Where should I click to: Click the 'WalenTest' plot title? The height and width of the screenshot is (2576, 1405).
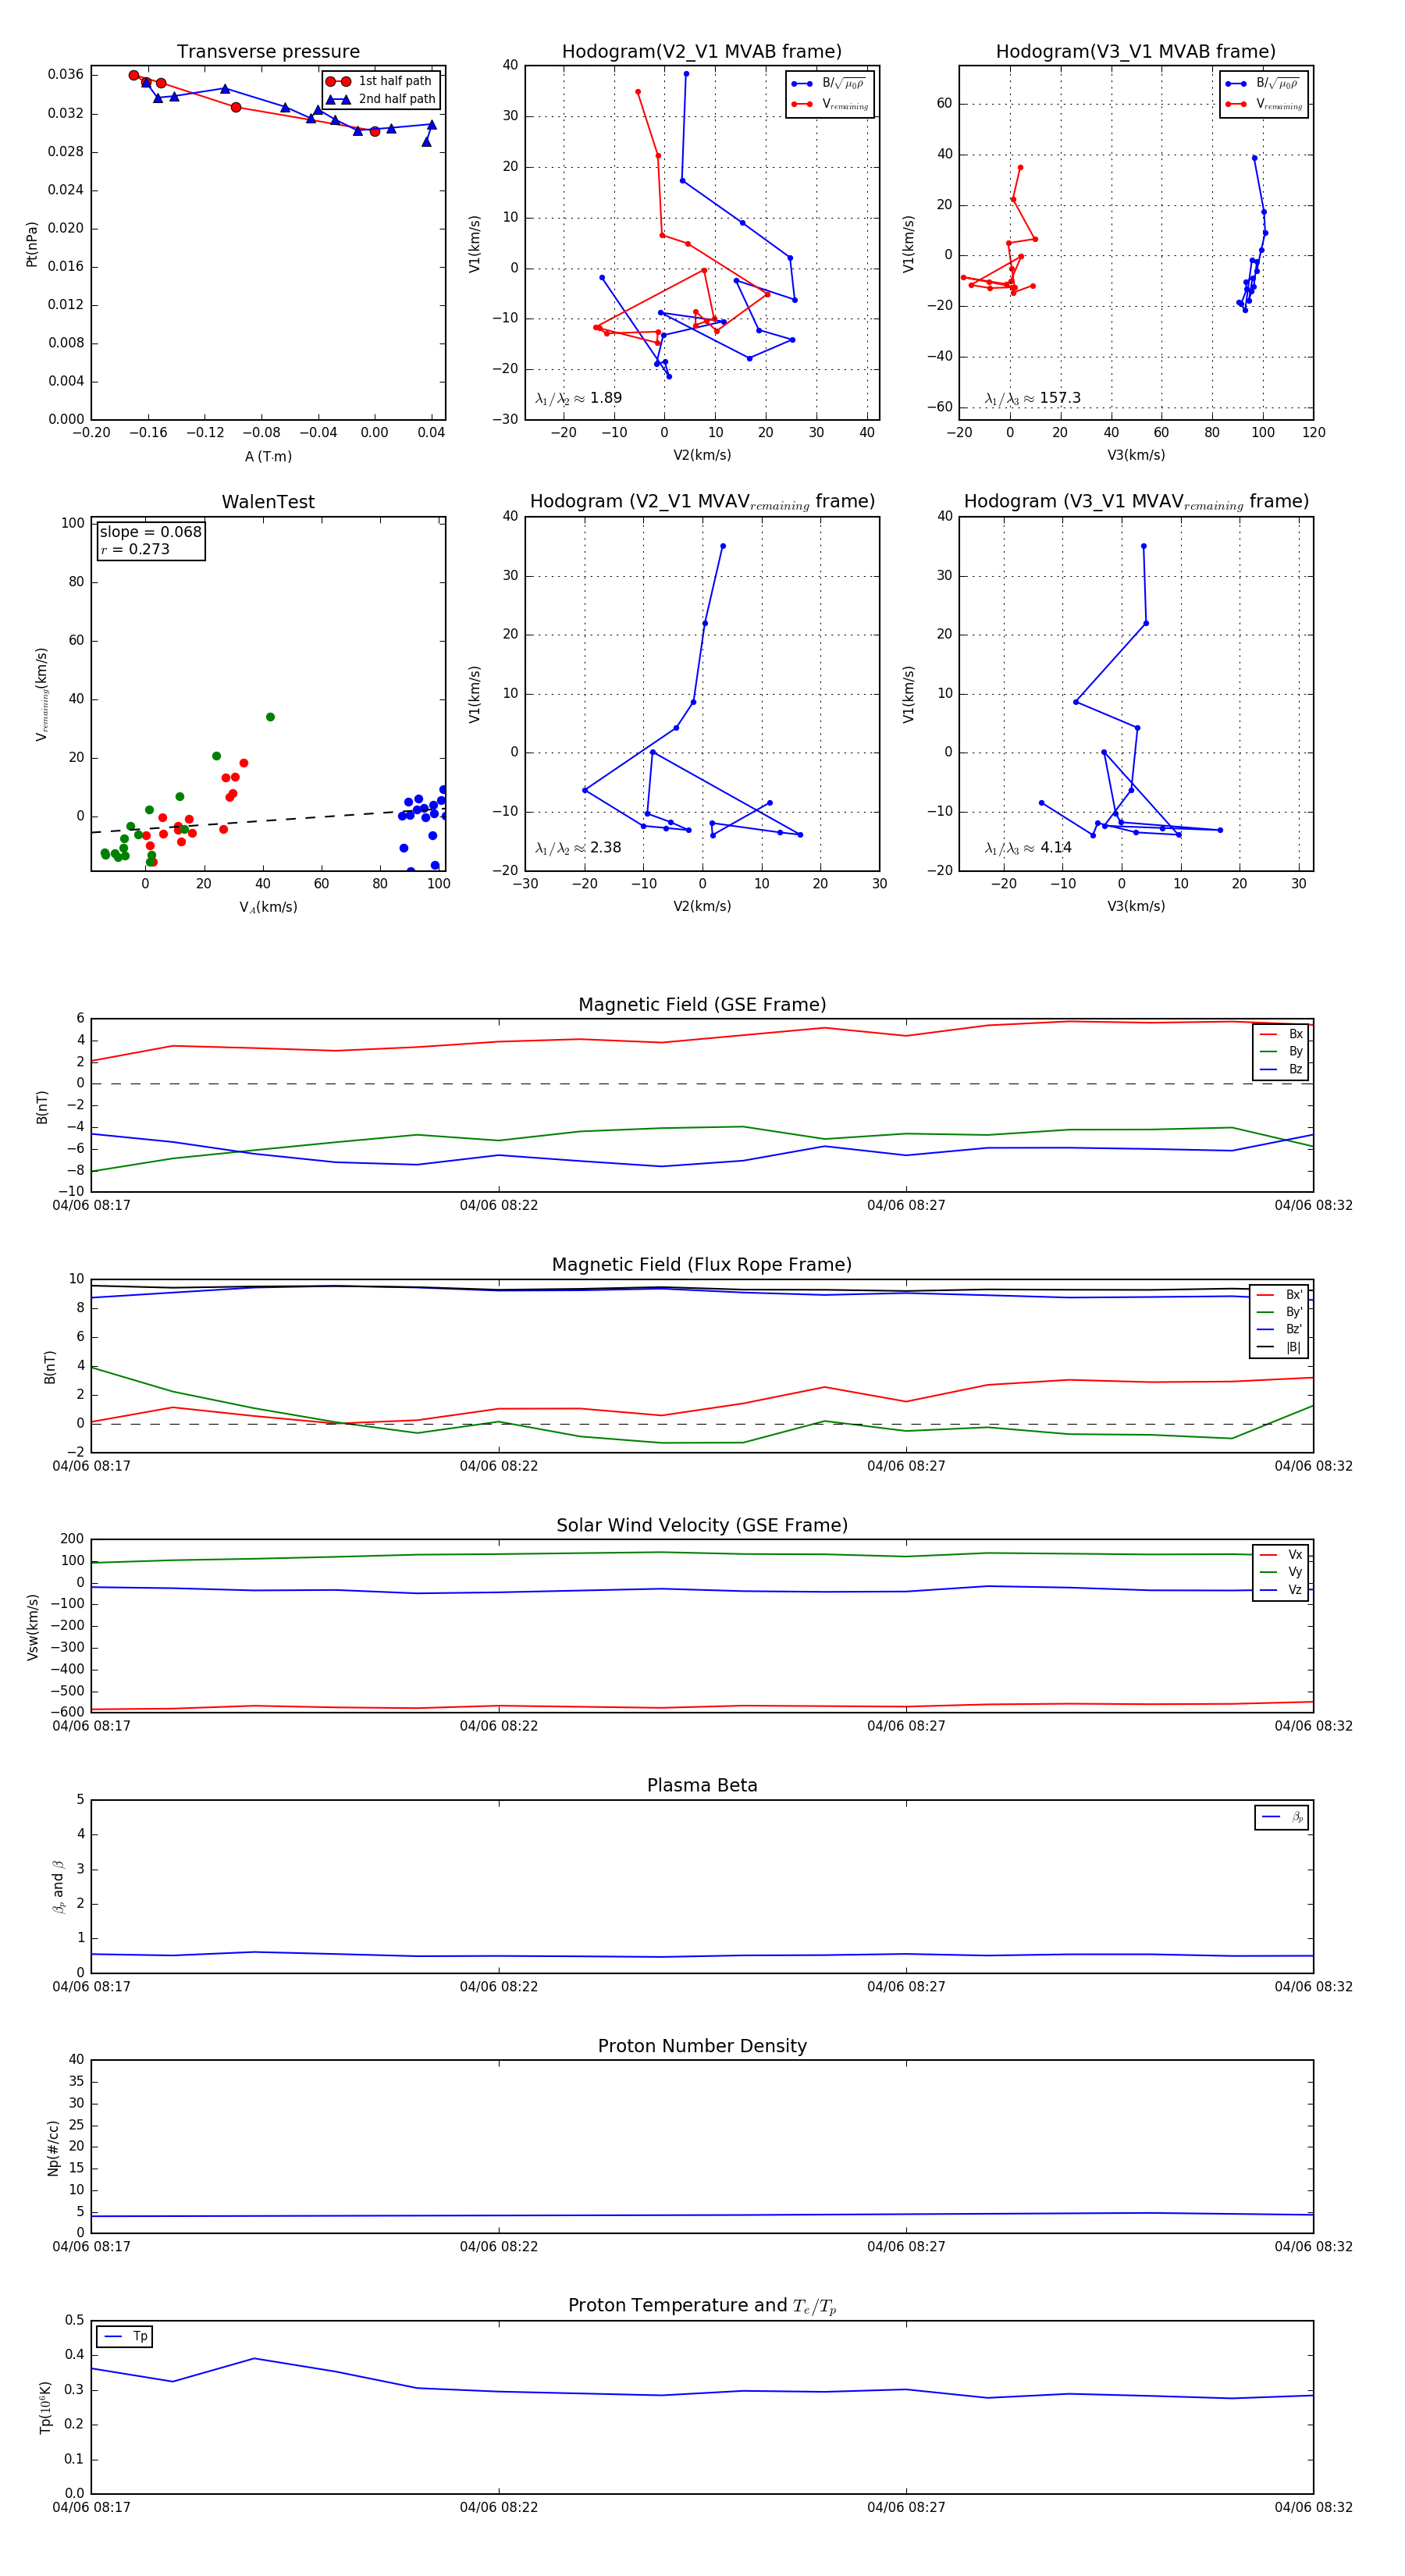[268, 502]
